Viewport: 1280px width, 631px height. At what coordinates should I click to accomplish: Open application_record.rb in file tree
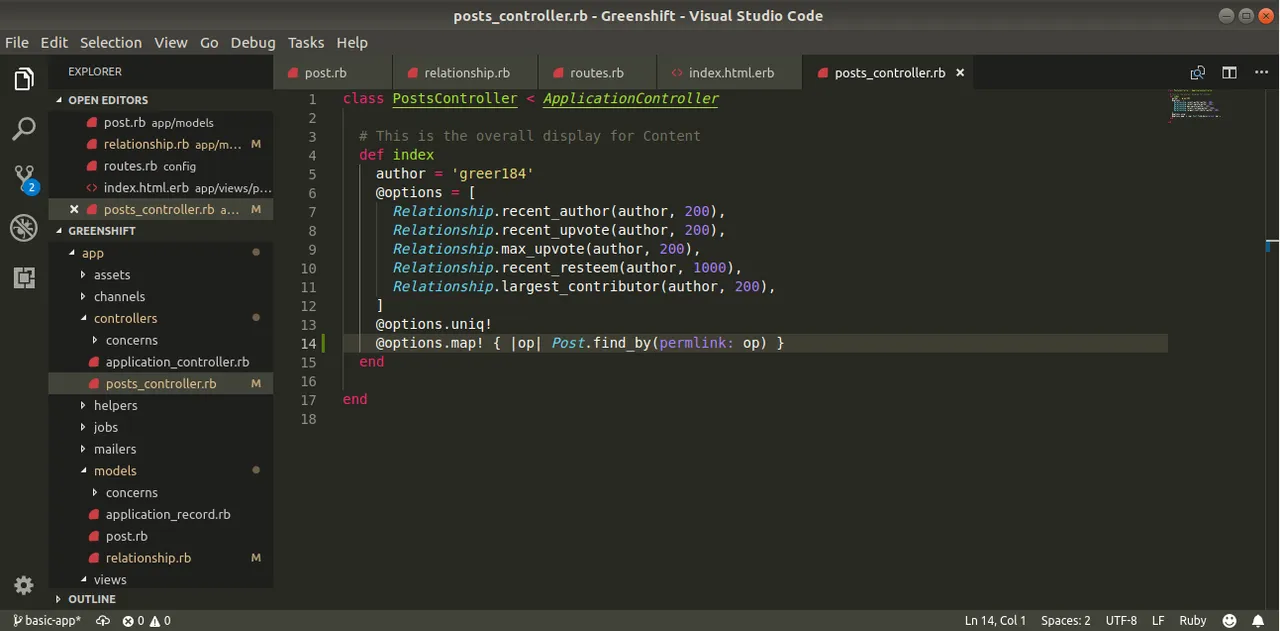(x=160, y=515)
